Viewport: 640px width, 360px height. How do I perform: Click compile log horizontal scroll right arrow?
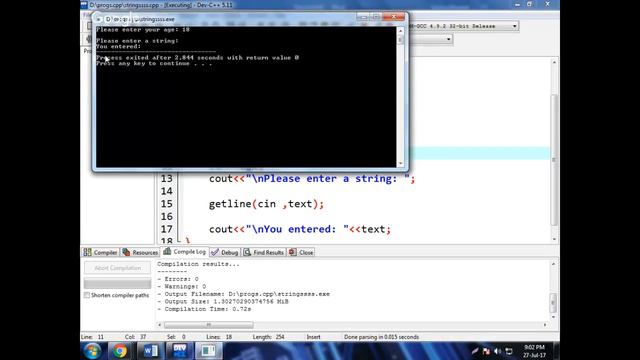click(545, 325)
